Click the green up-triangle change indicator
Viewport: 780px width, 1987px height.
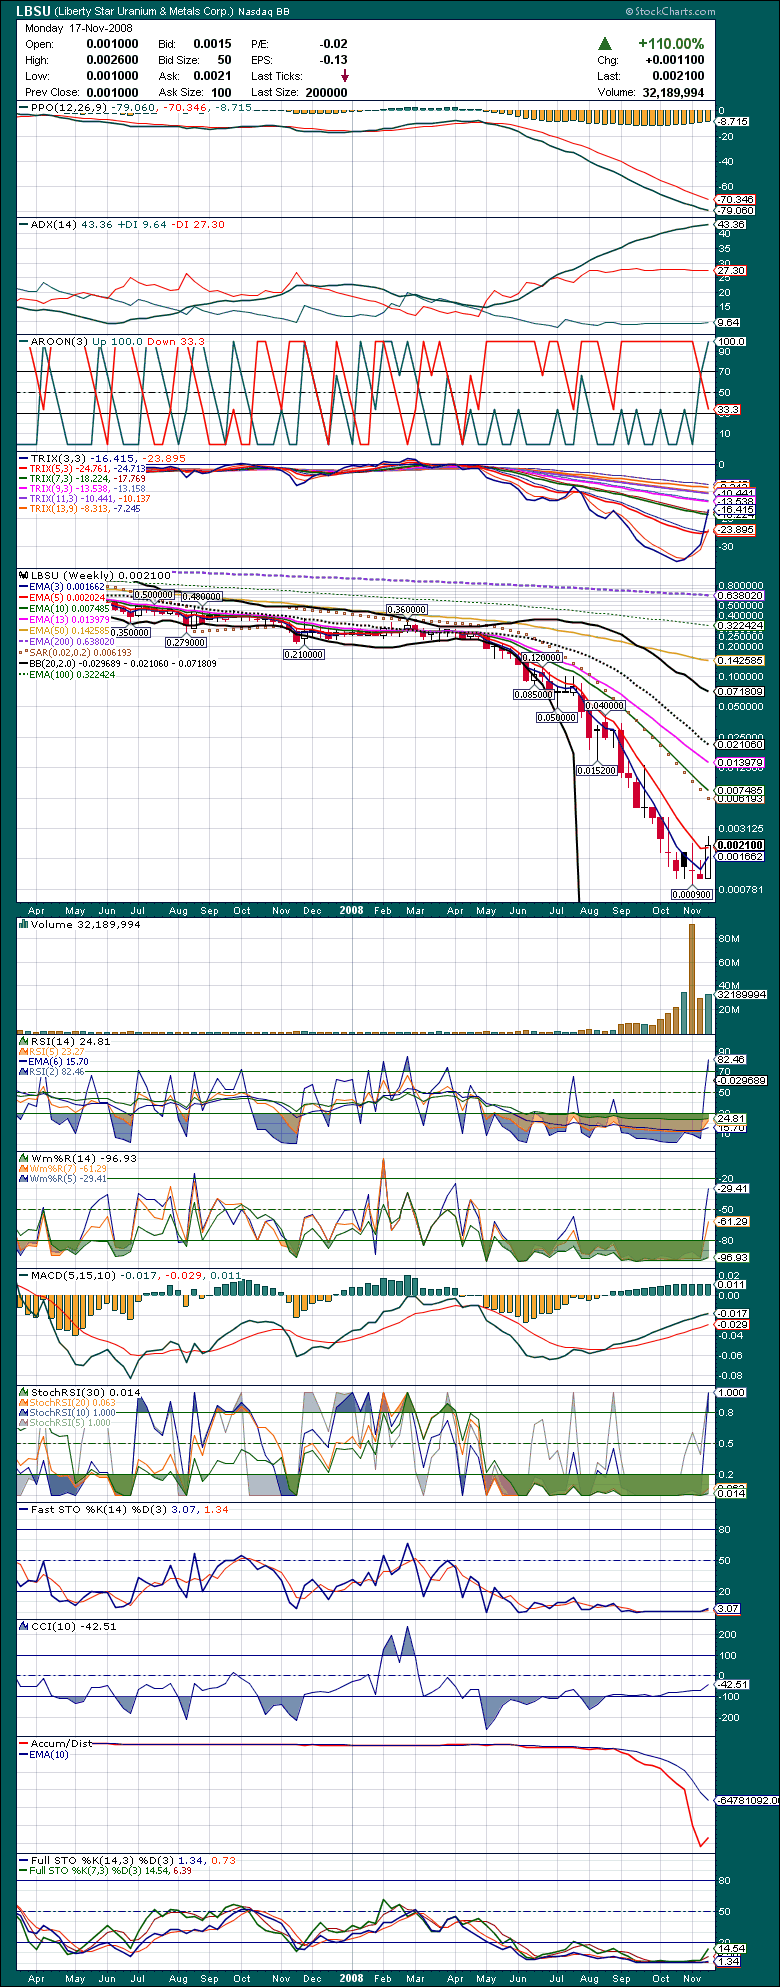pos(605,44)
